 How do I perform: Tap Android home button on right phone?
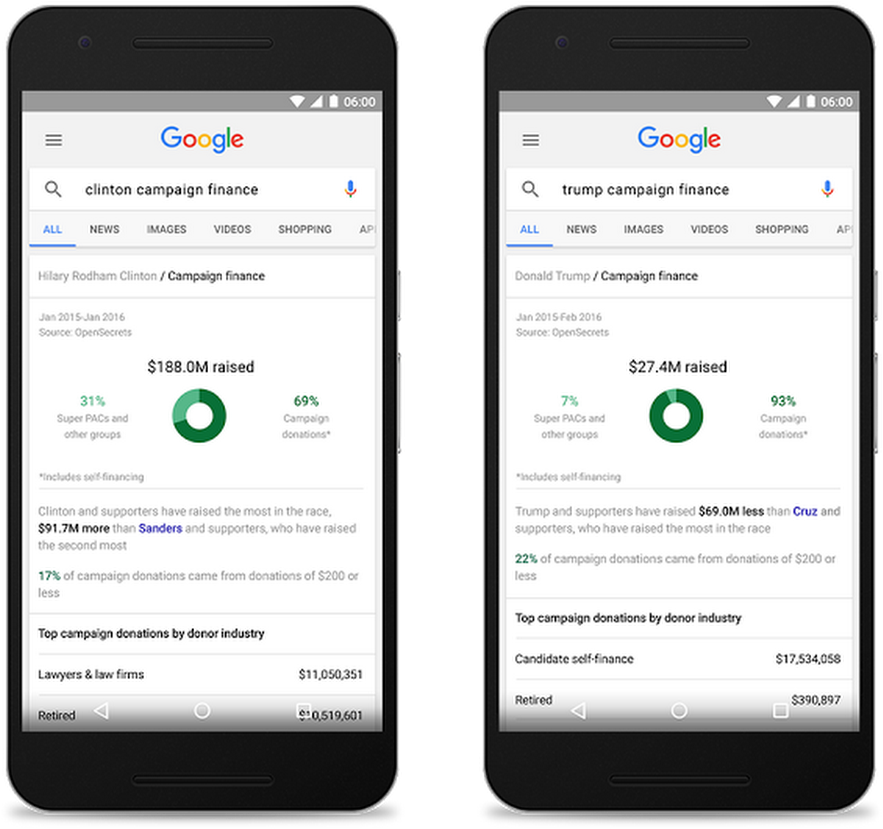[x=679, y=711]
